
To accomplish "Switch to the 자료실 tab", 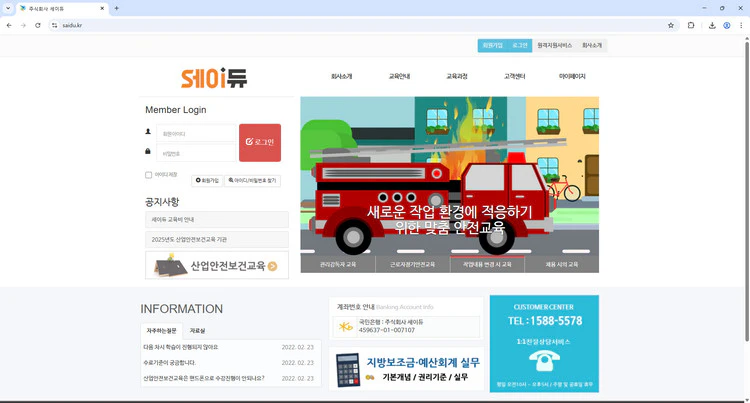I will pyautogui.click(x=198, y=330).
